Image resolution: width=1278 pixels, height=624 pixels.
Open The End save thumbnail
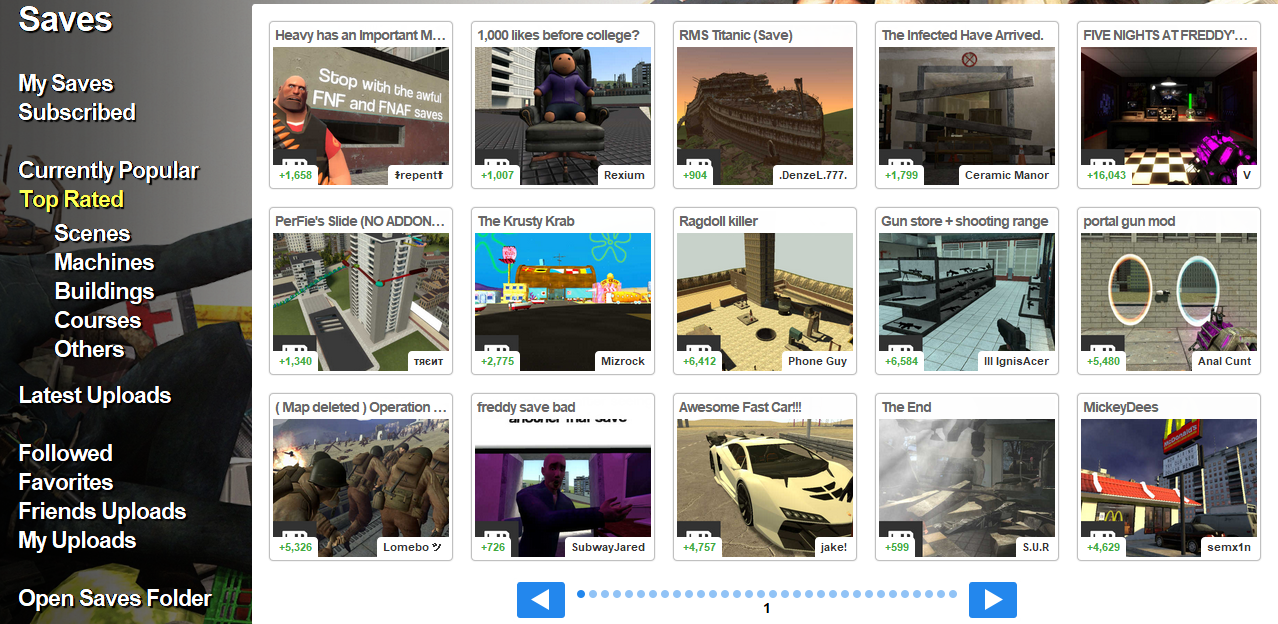[967, 488]
